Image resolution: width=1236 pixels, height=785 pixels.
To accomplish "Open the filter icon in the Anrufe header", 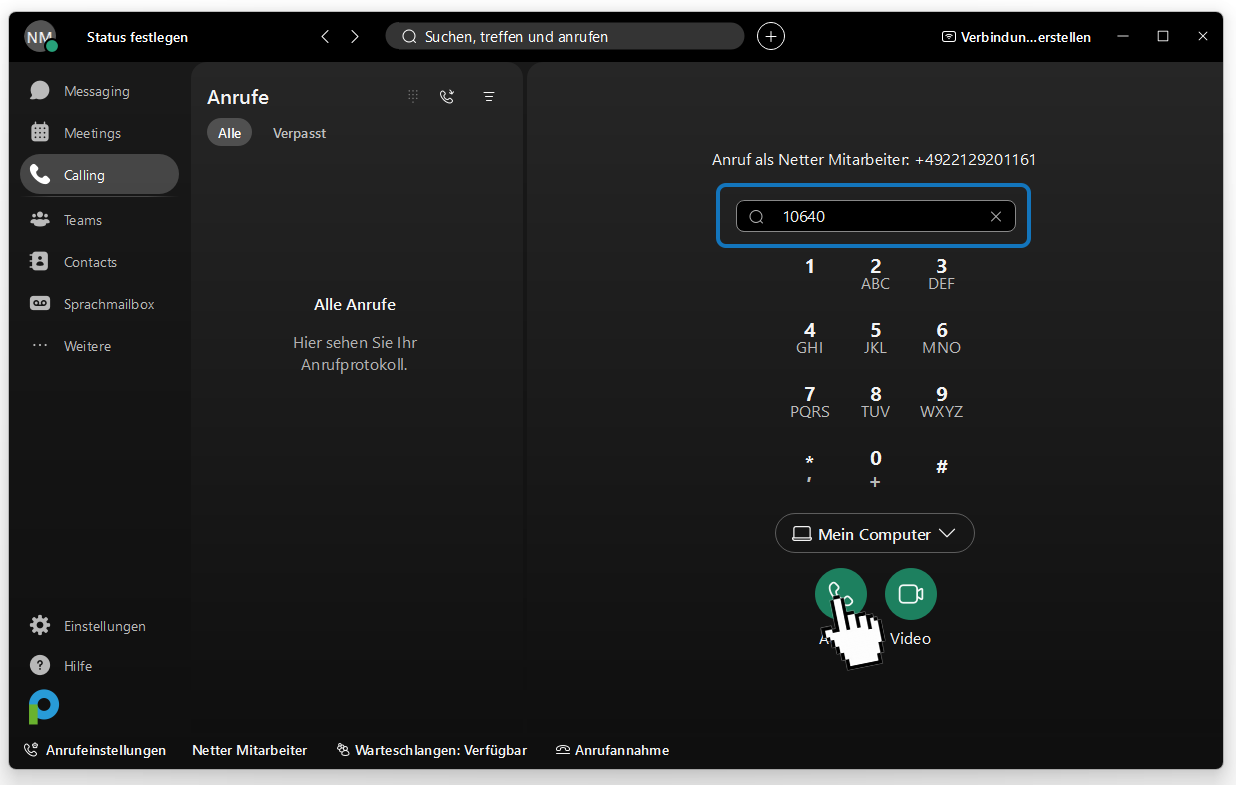I will click(489, 96).
